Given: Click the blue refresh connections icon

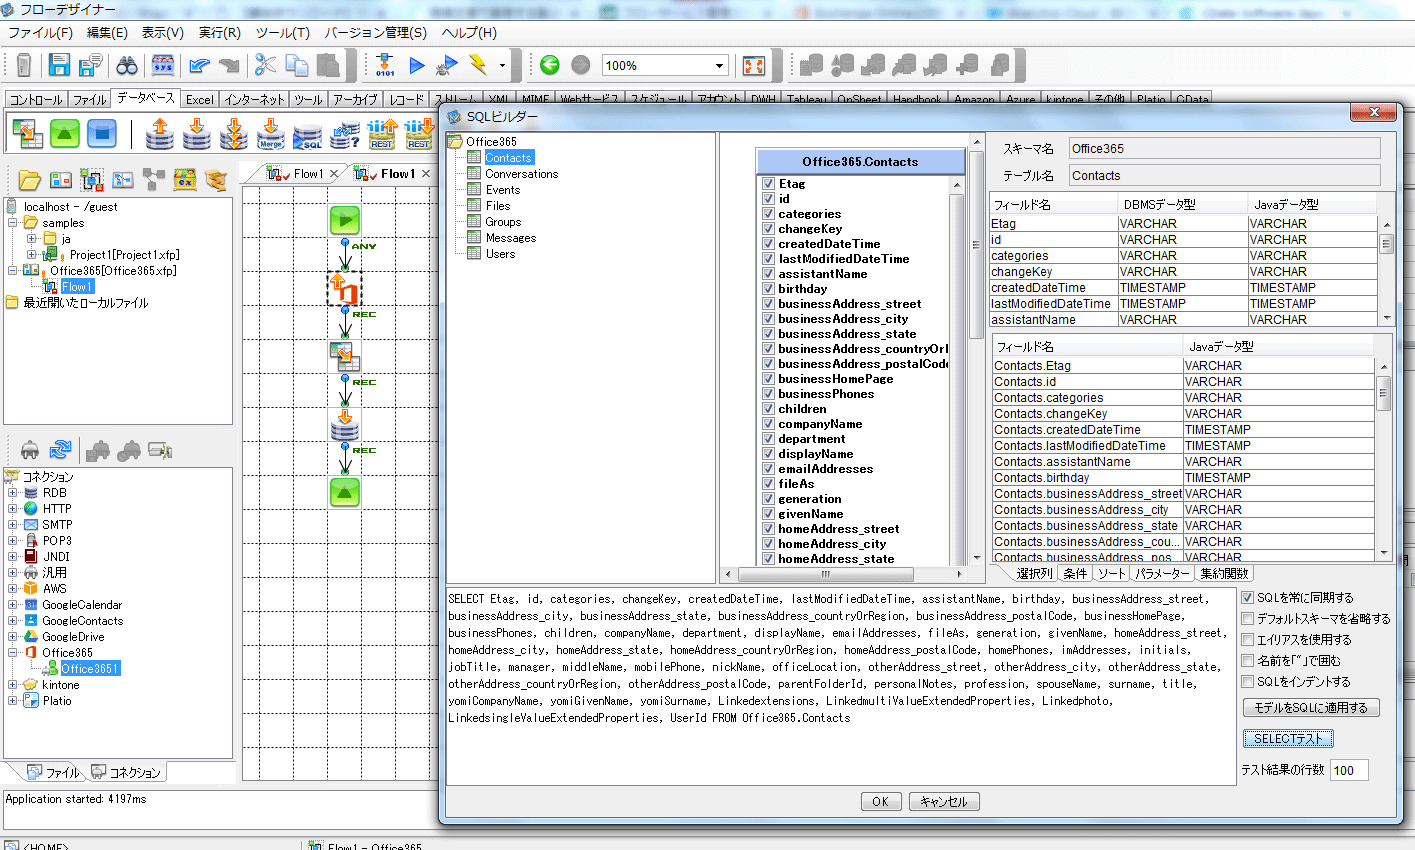Looking at the screenshot, I should click(x=61, y=450).
